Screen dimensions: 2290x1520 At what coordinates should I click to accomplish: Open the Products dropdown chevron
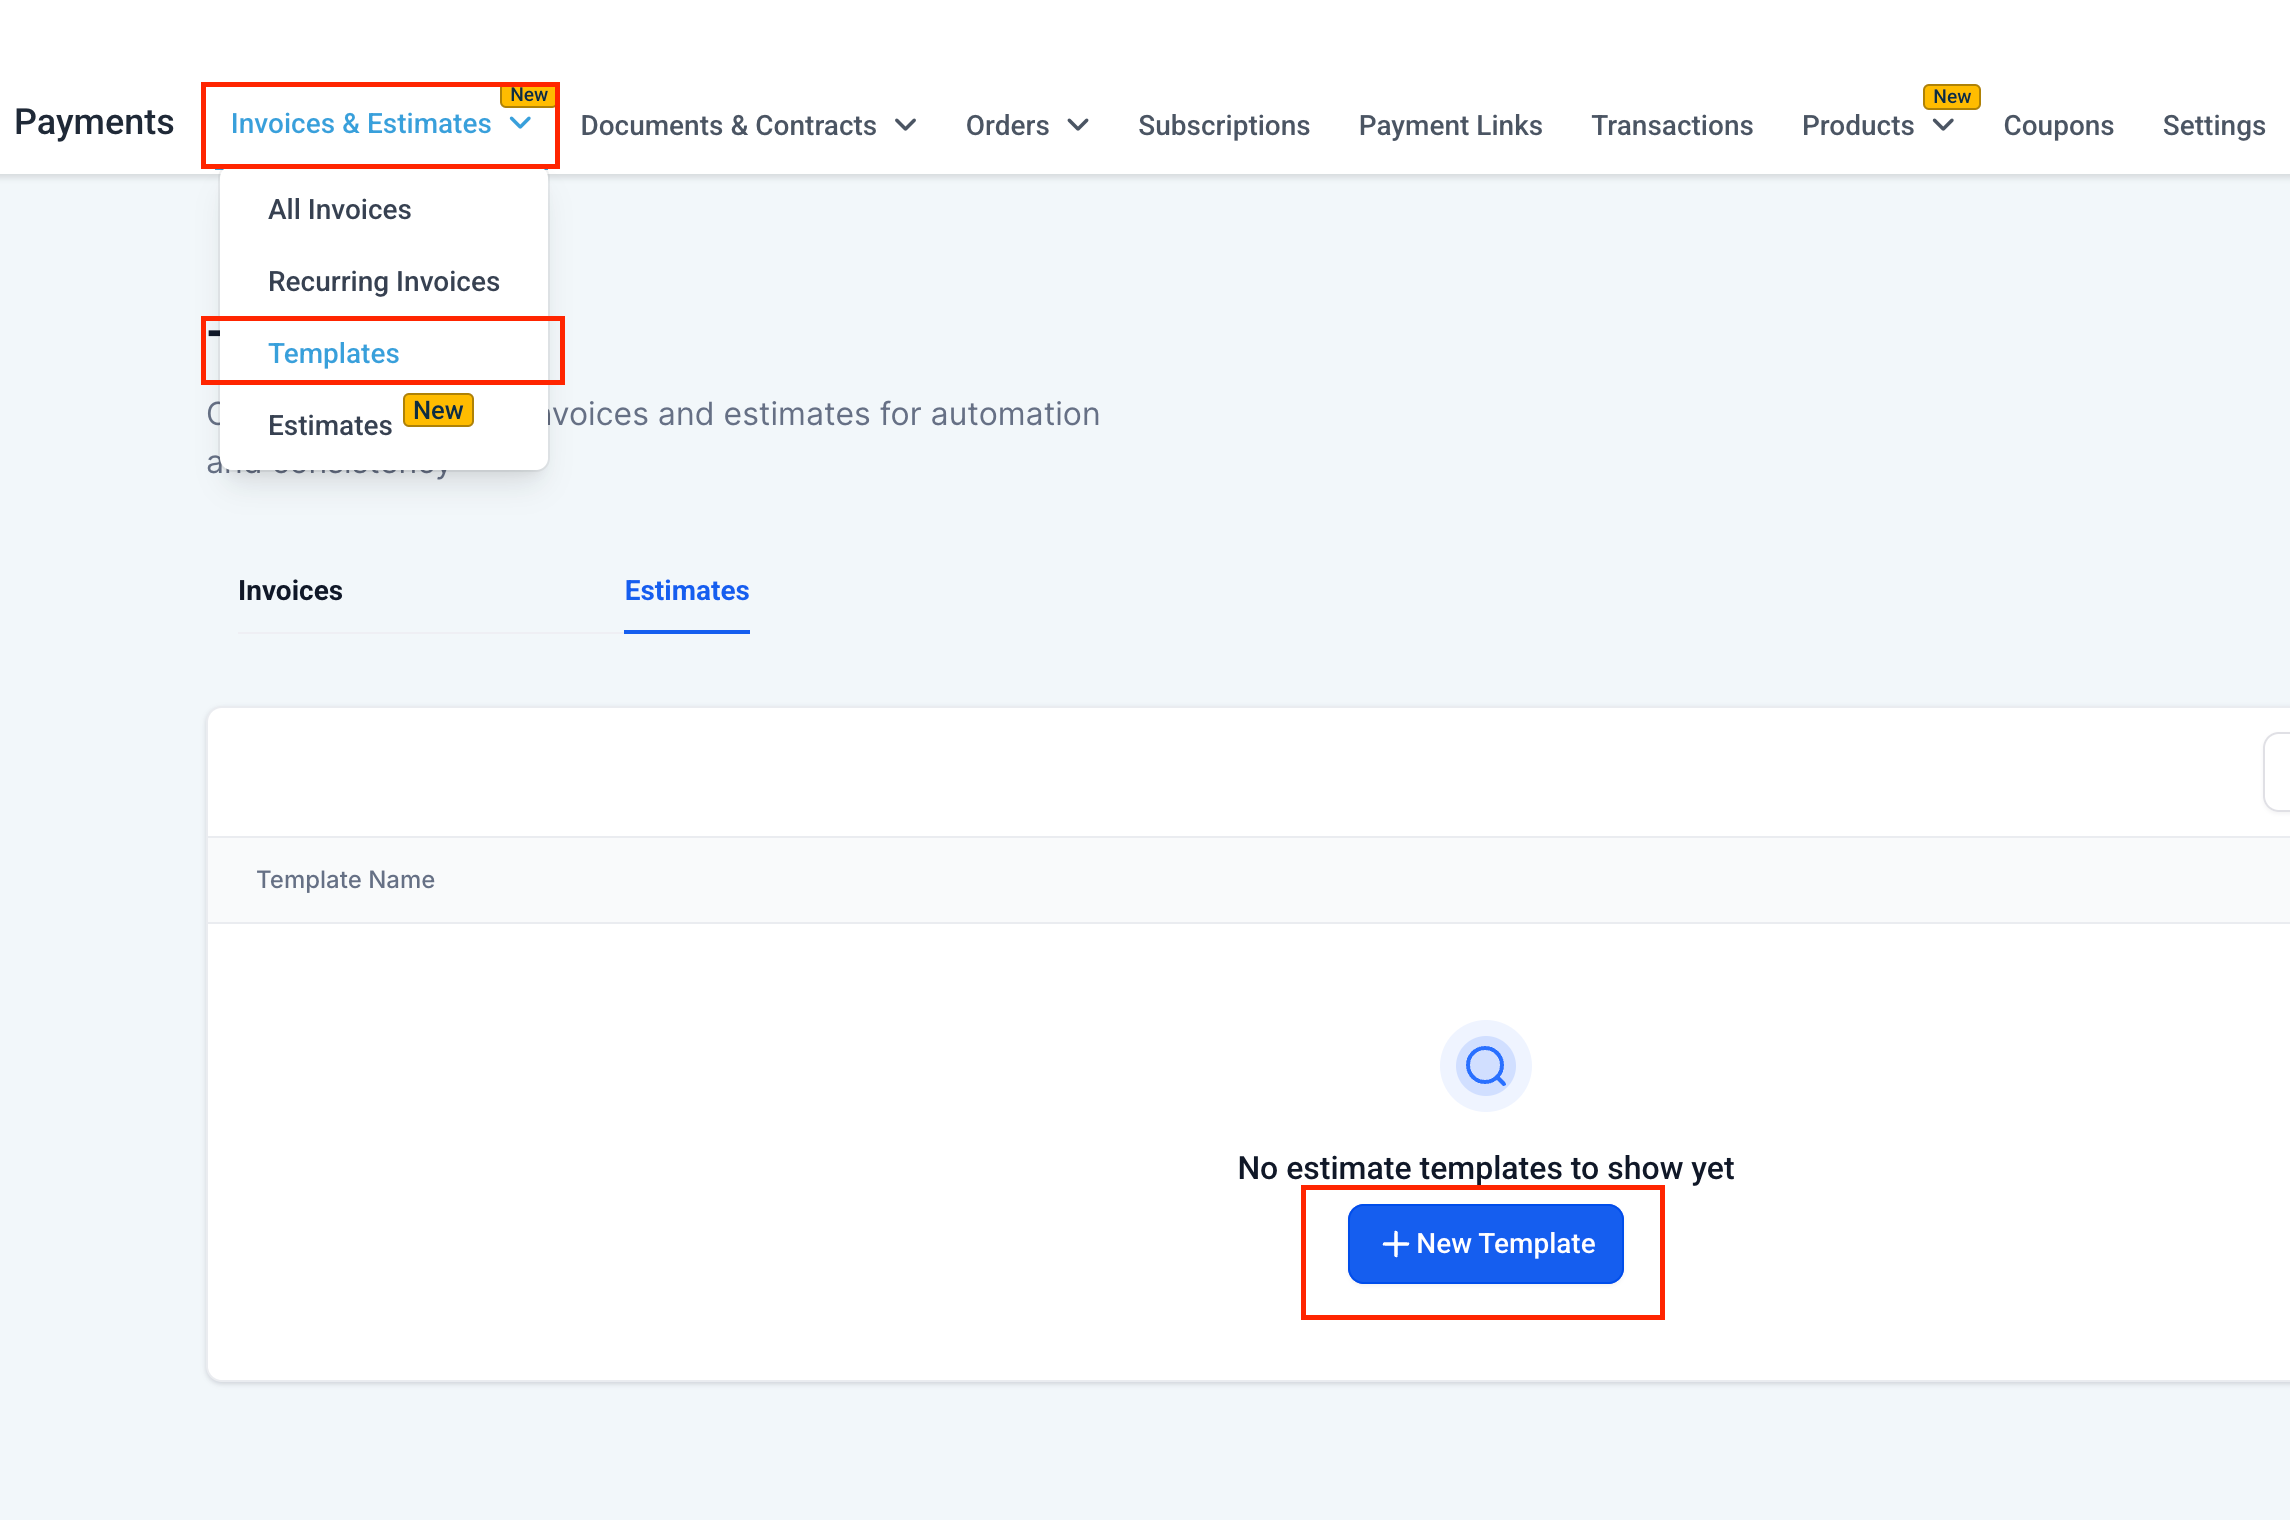pos(1944,126)
